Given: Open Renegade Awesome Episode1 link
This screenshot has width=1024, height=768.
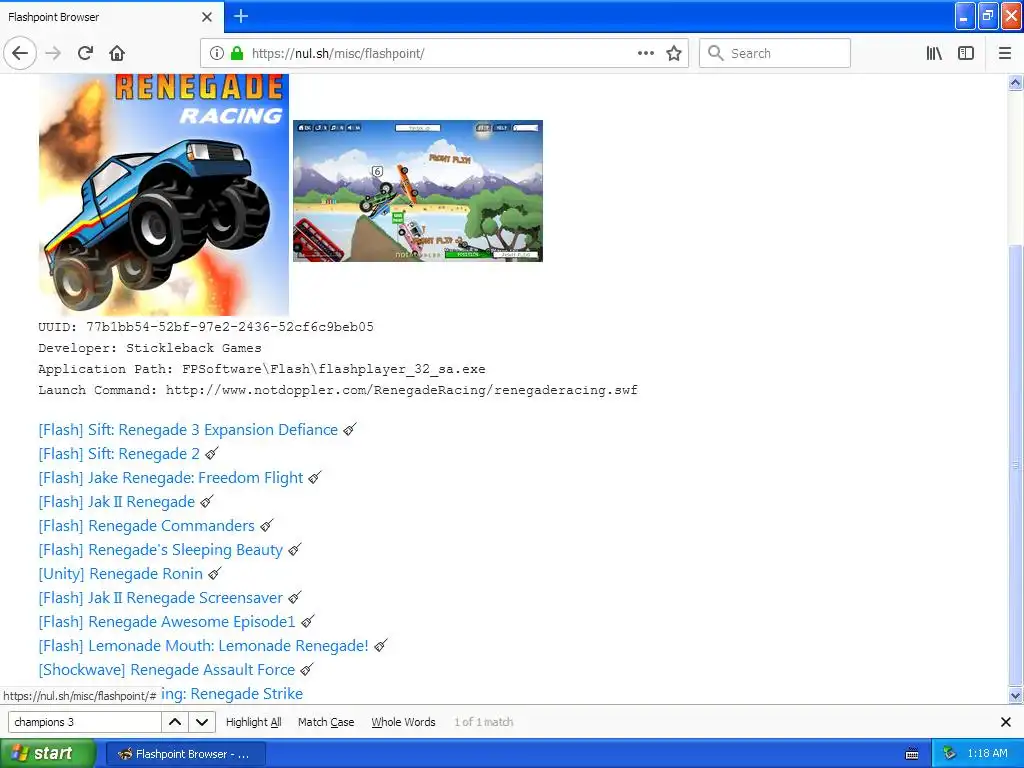Looking at the screenshot, I should (x=167, y=622).
